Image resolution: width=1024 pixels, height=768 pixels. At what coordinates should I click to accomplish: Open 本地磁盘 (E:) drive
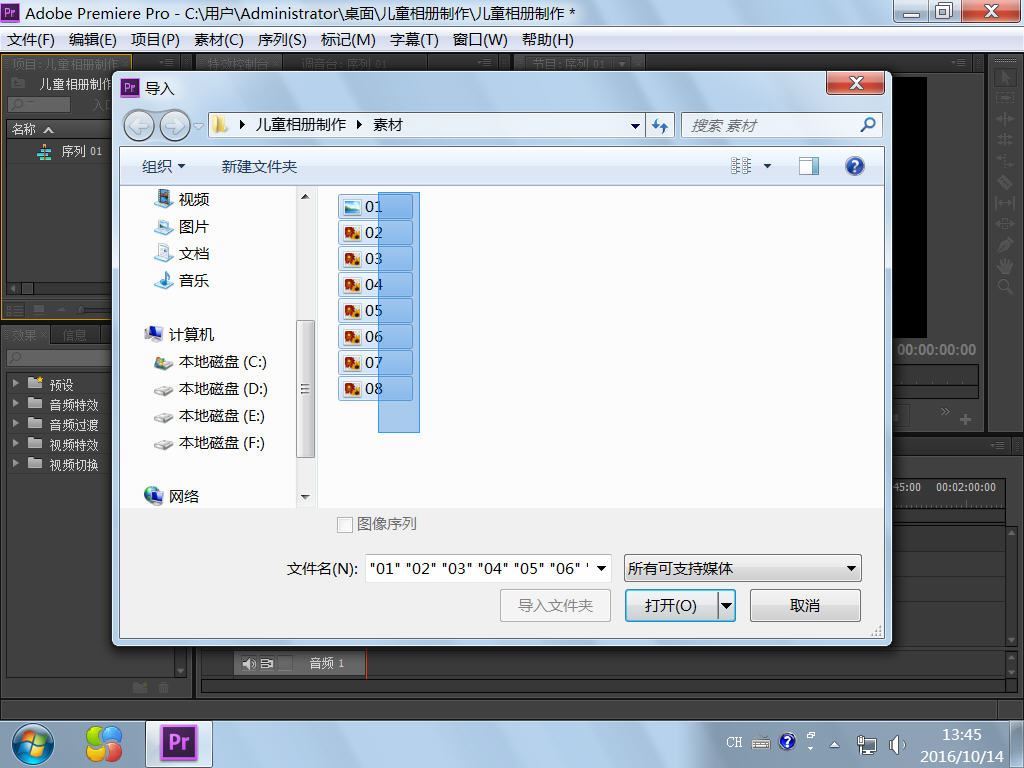pos(210,416)
